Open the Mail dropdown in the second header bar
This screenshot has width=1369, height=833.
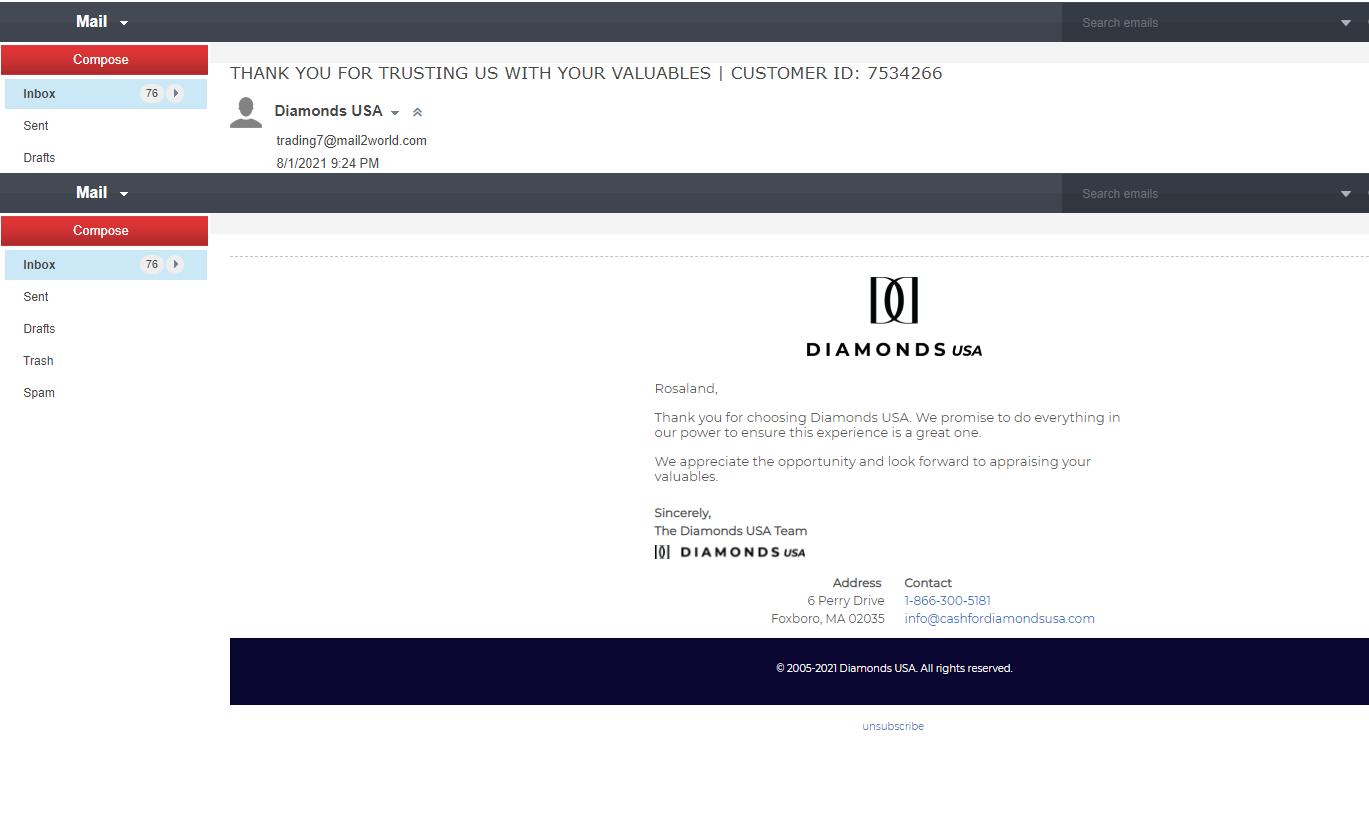pos(102,193)
